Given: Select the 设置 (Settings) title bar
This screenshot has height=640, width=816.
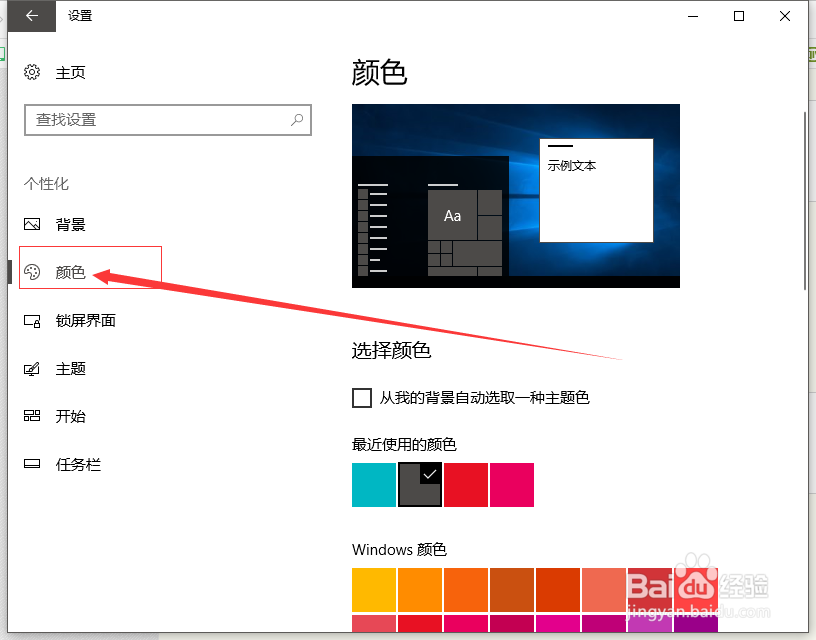Looking at the screenshot, I should tap(80, 16).
